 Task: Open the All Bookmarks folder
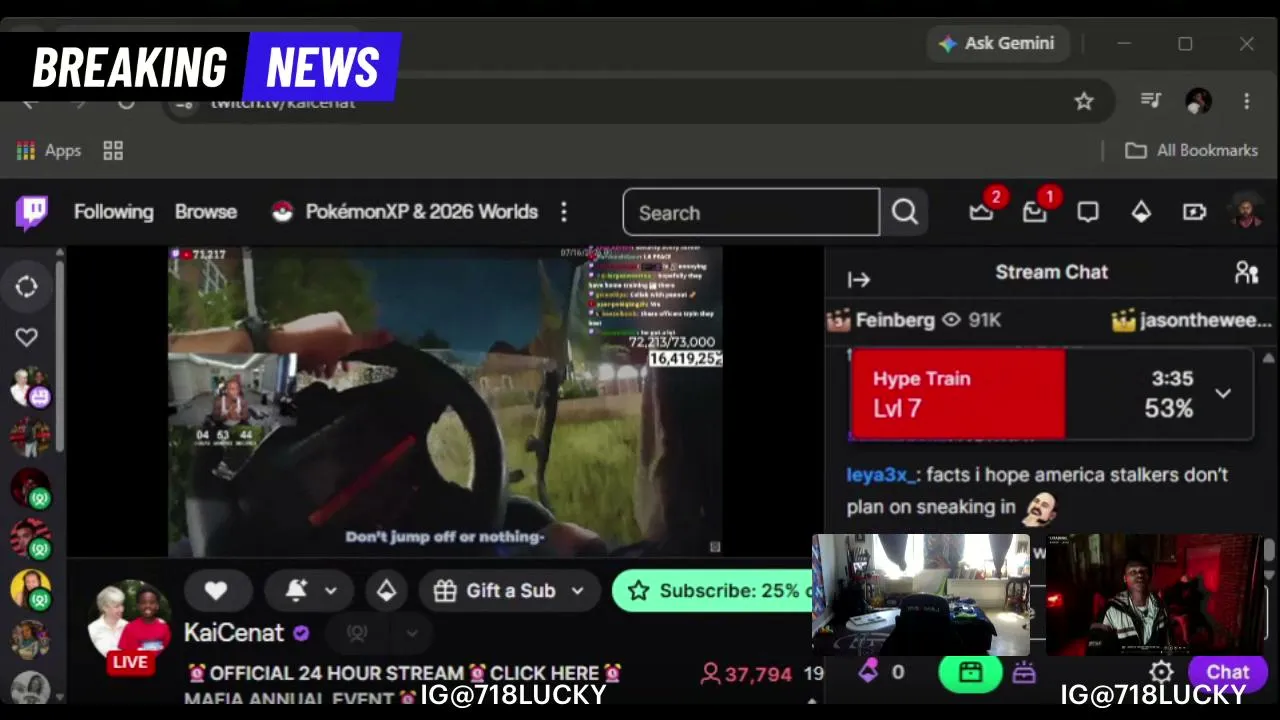coord(1191,151)
